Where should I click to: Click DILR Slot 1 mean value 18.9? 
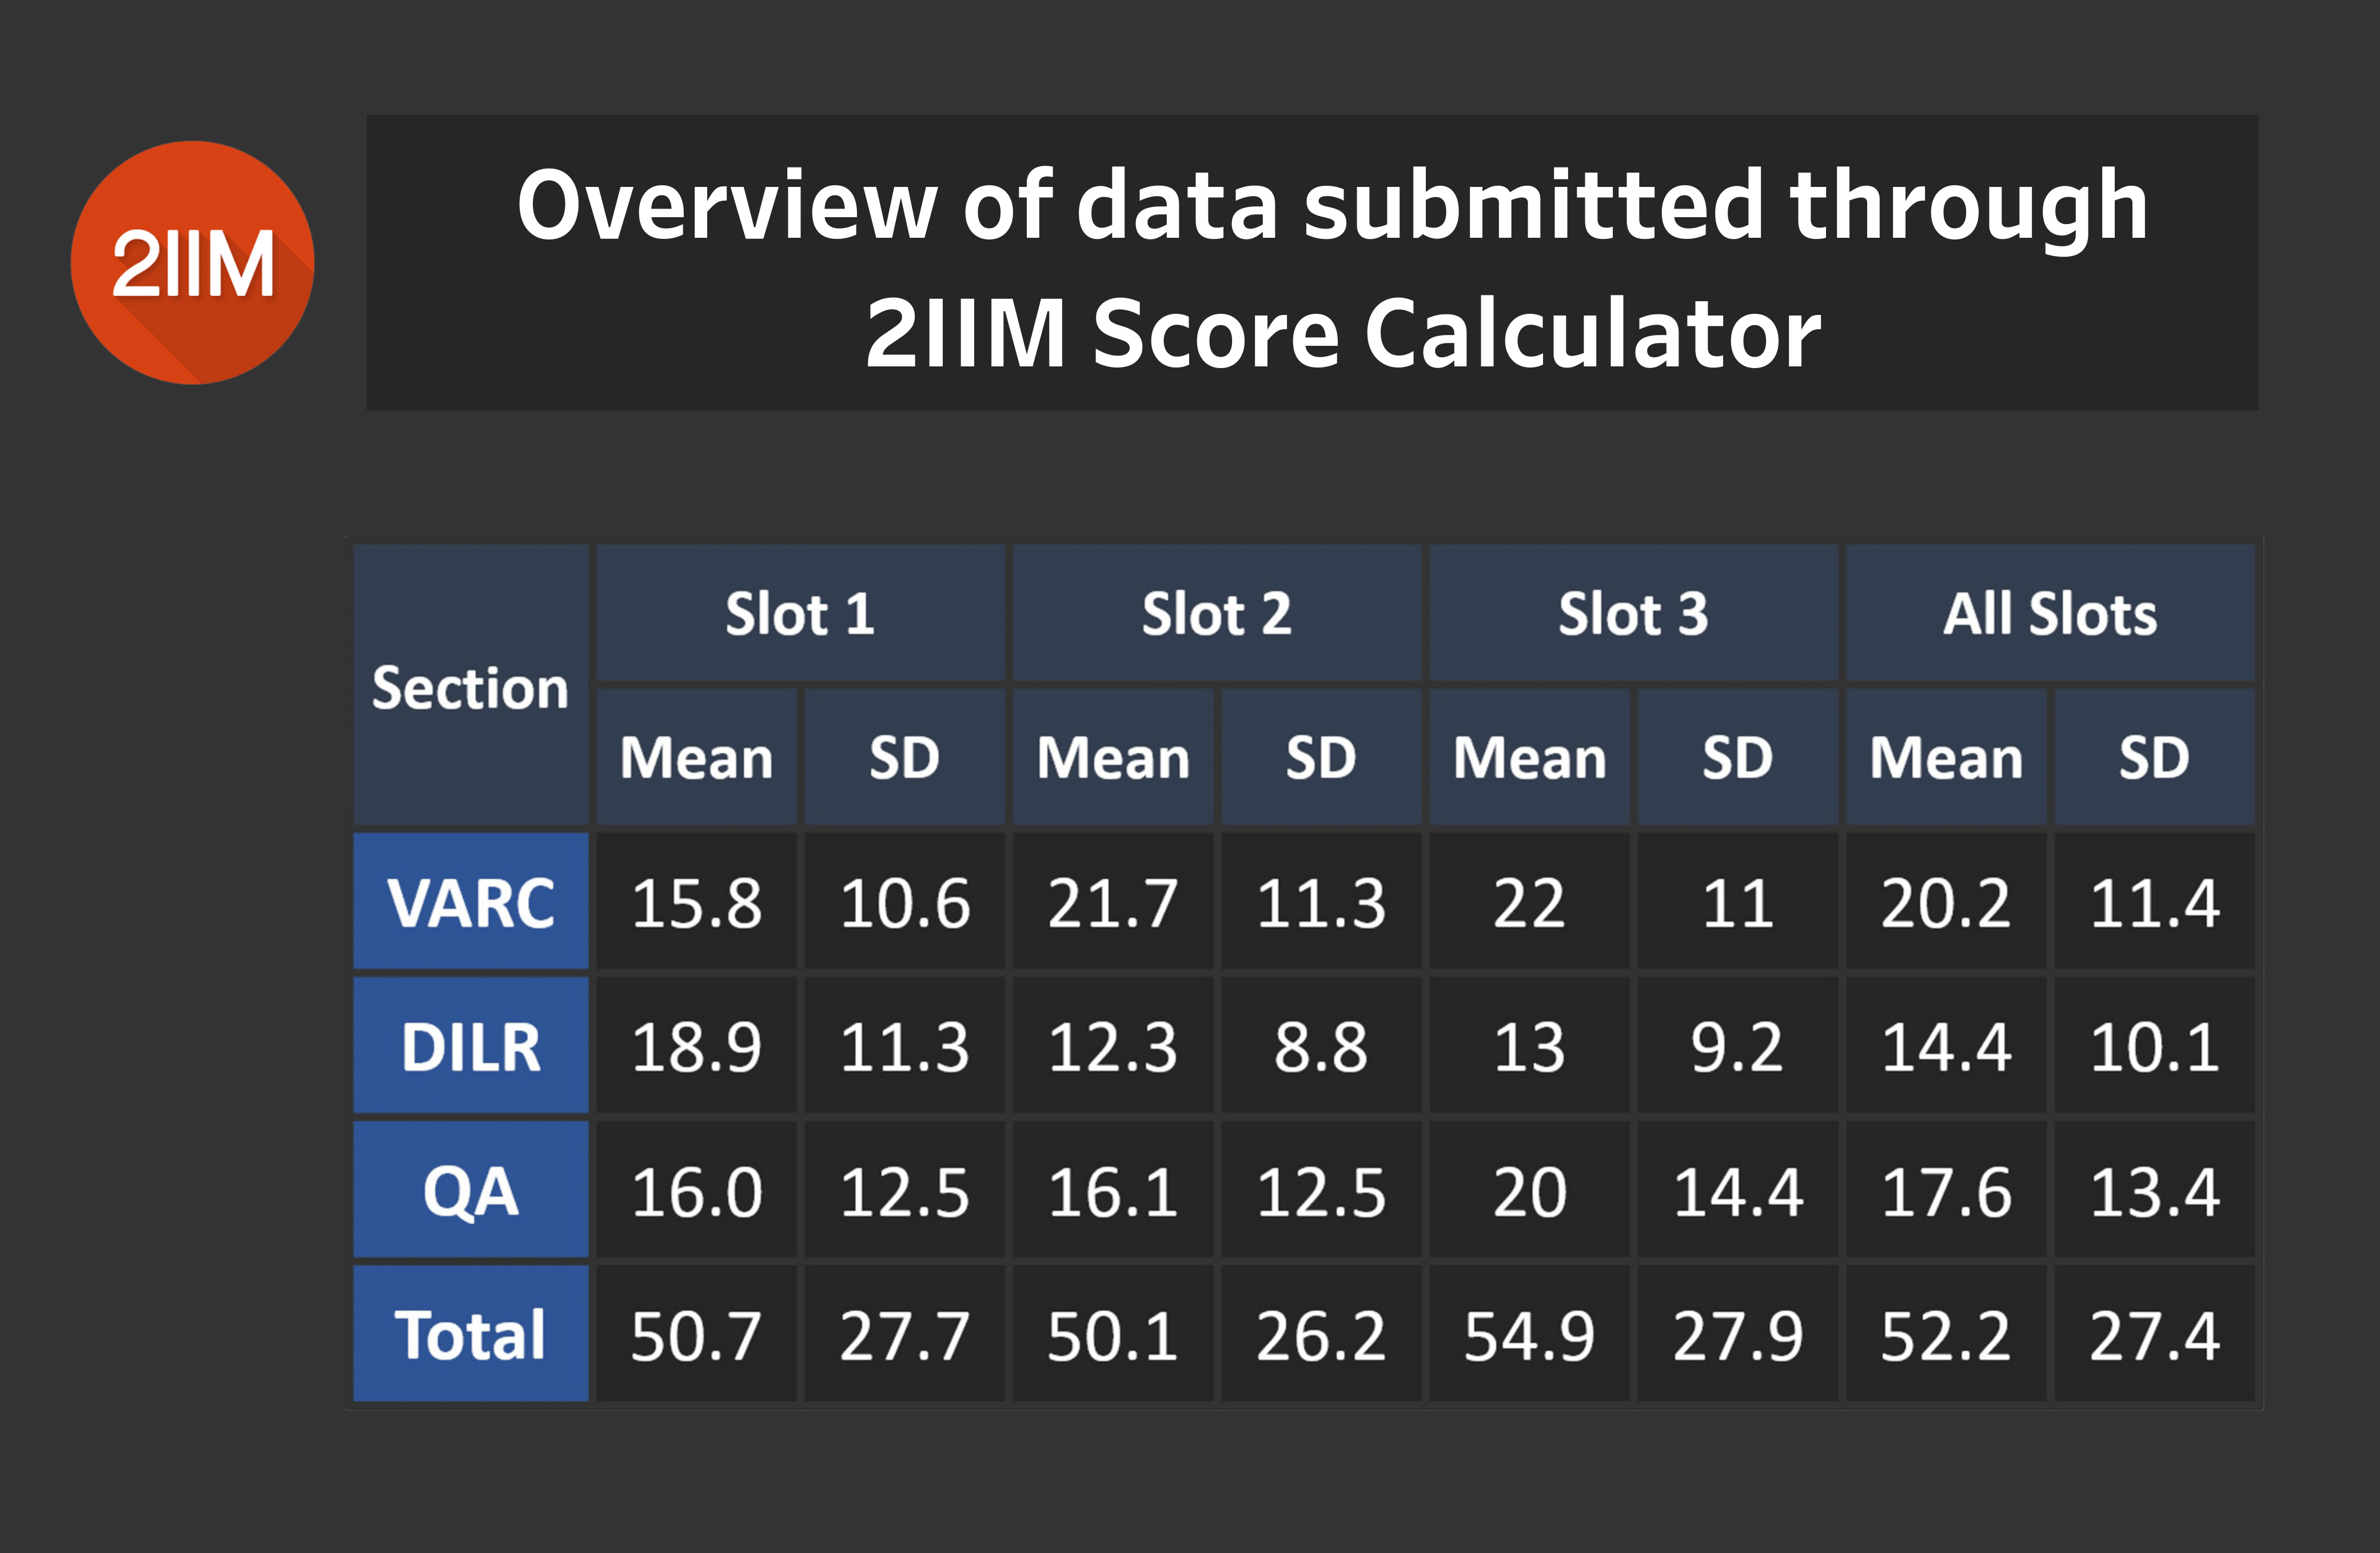[x=696, y=1047]
